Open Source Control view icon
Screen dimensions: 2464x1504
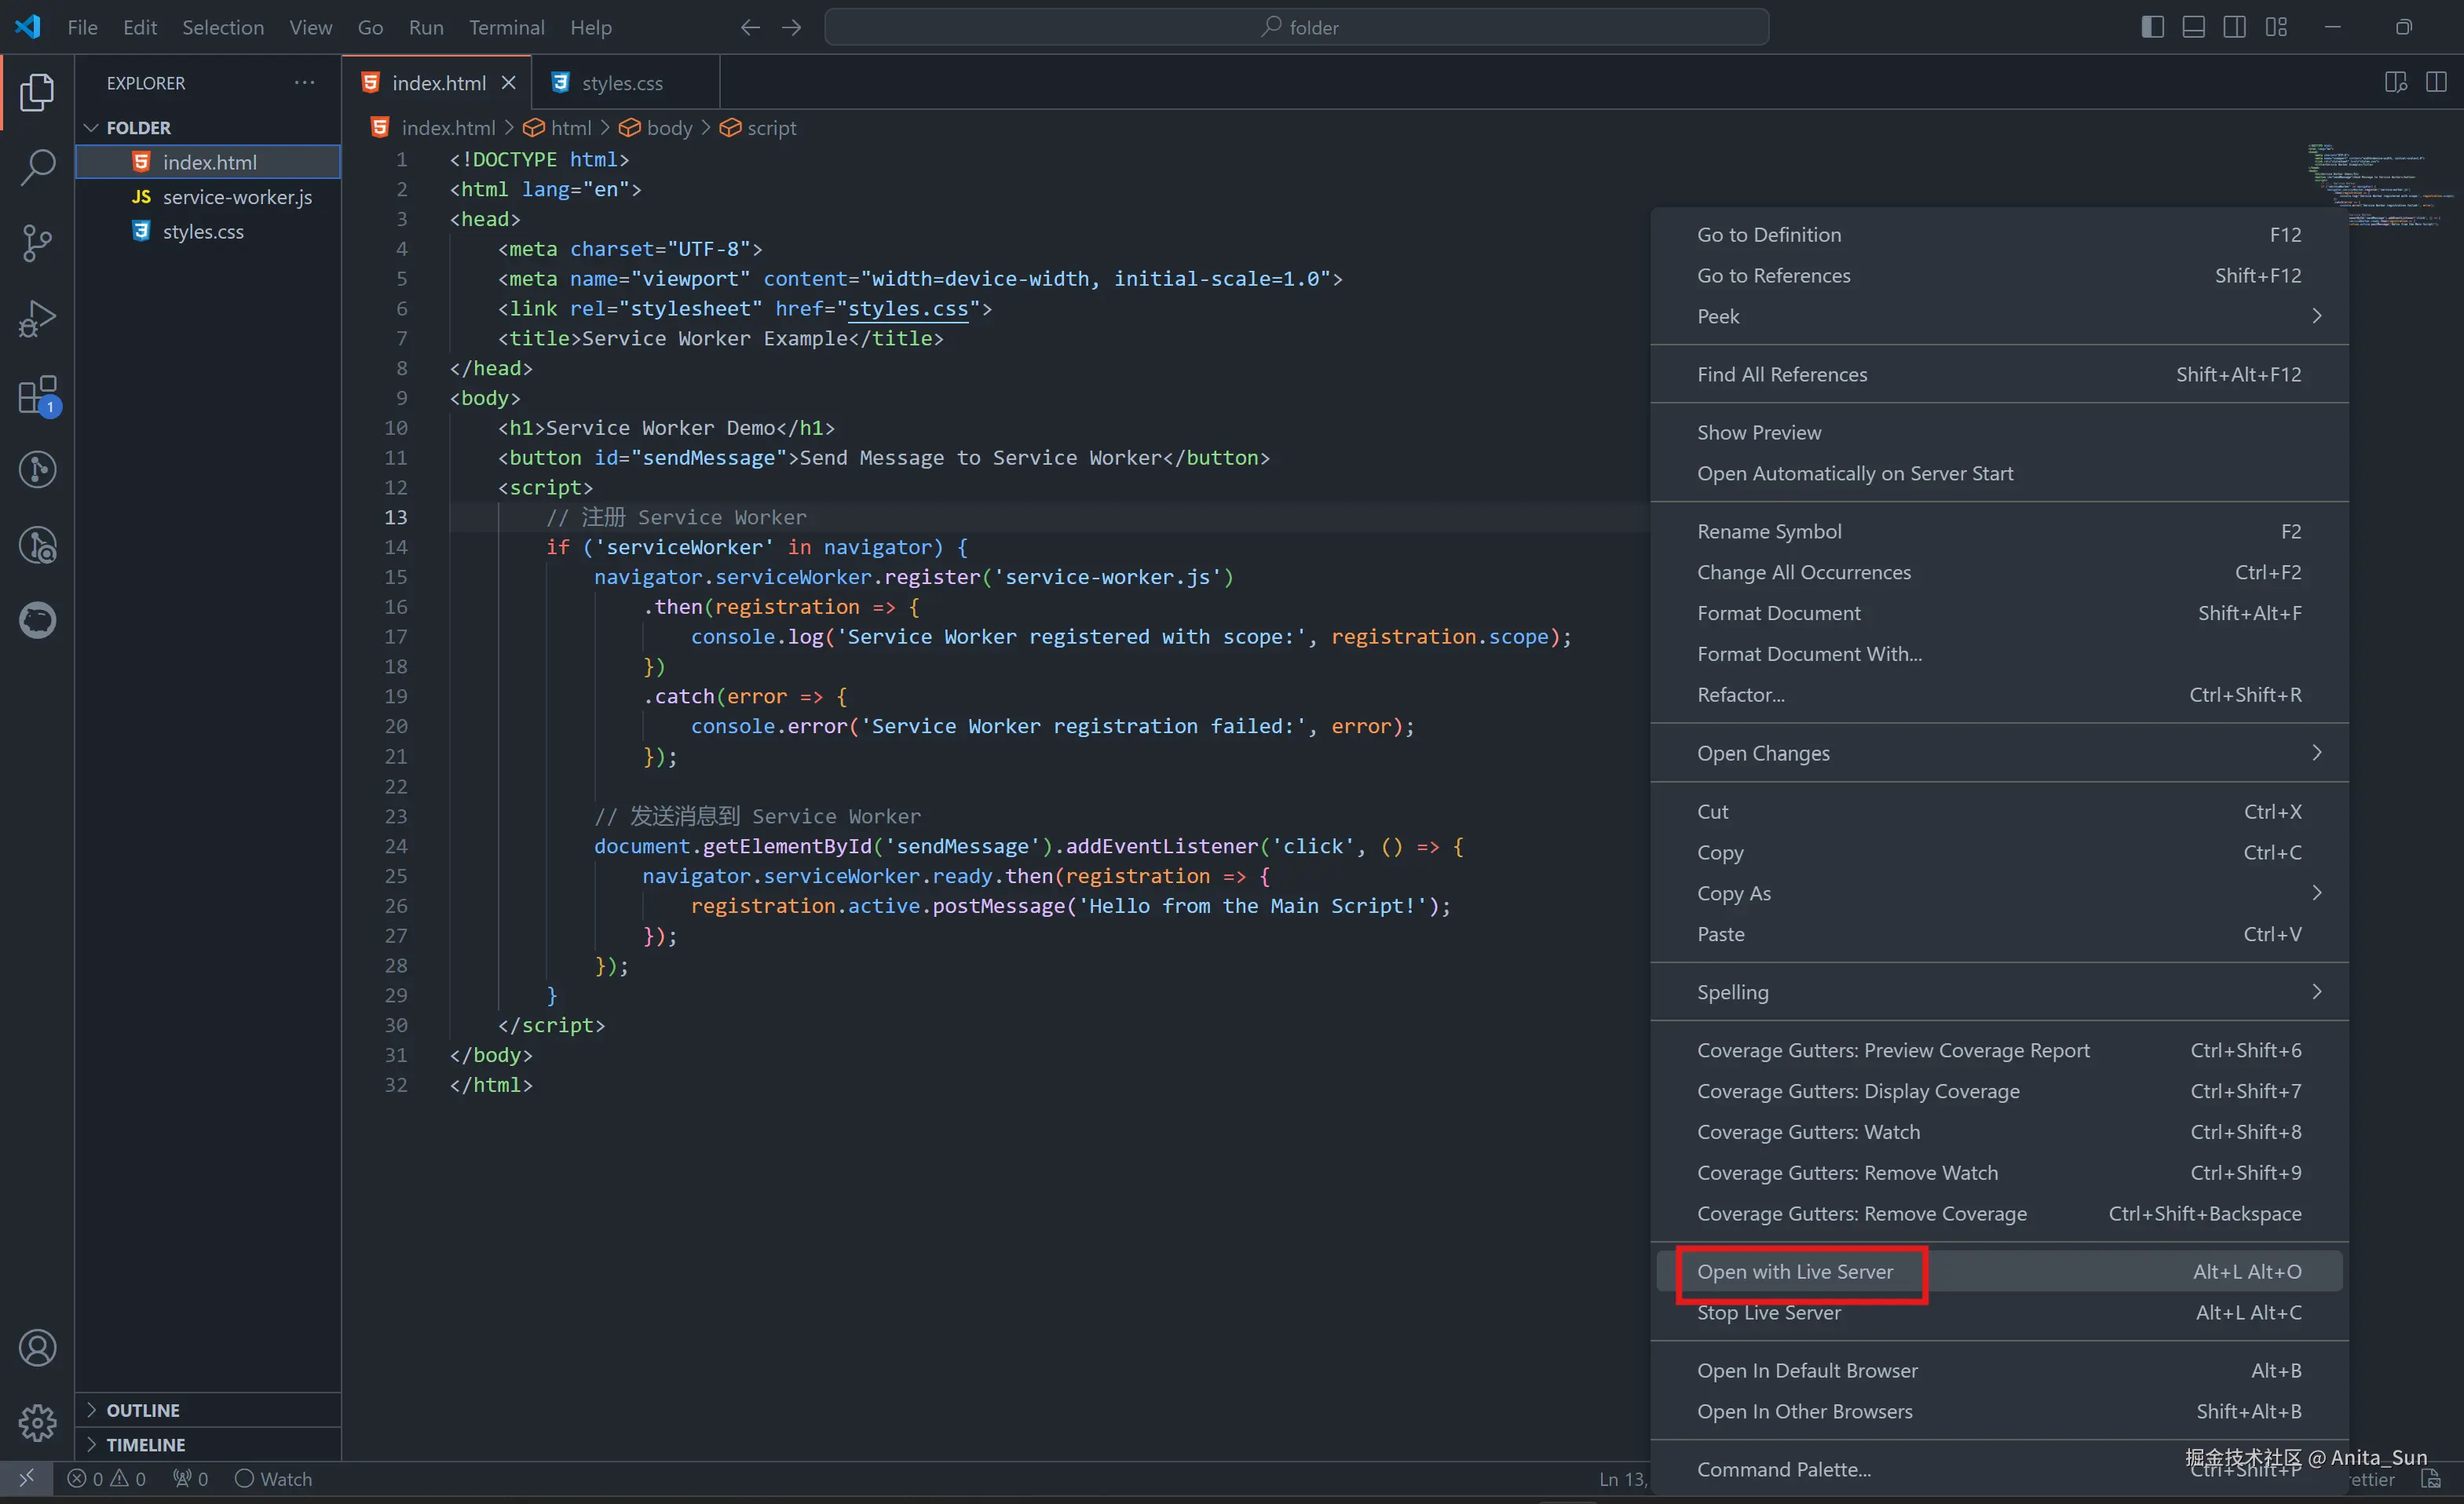click(x=37, y=243)
